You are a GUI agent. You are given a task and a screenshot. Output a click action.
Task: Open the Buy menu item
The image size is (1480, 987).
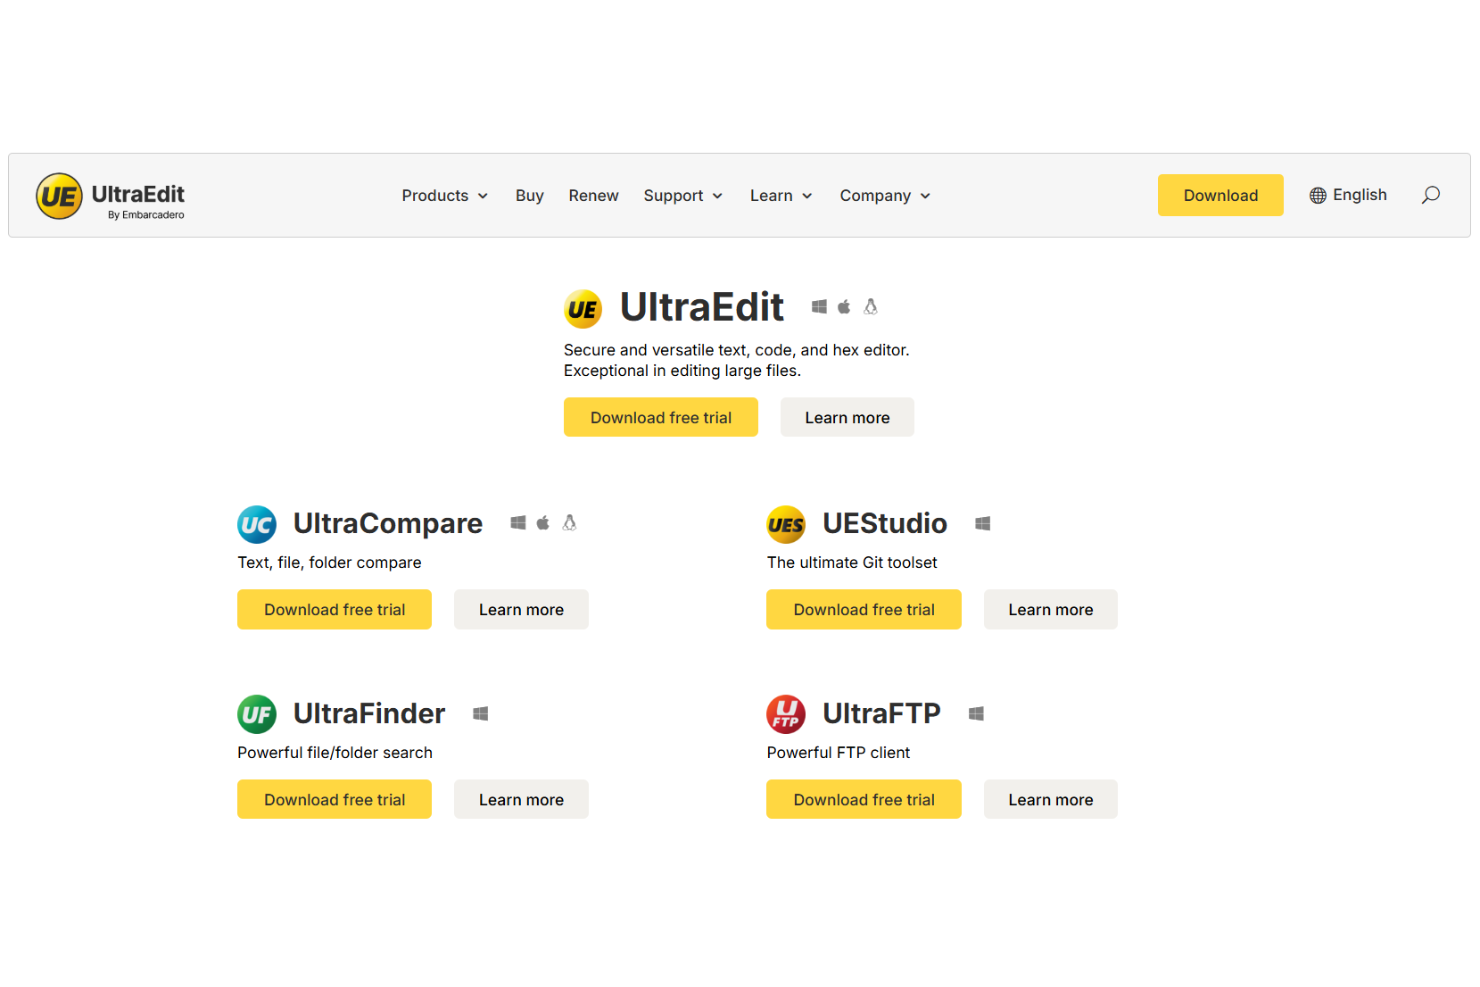coord(529,195)
